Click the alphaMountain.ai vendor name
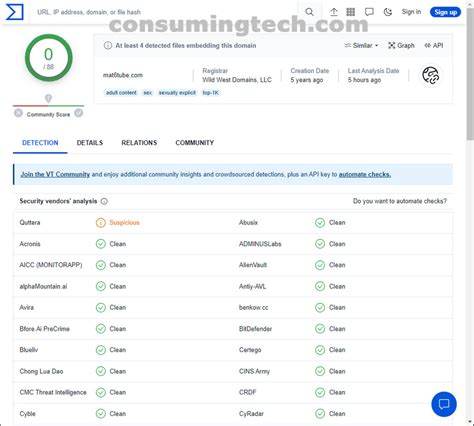The image size is (474, 426). tap(43, 286)
